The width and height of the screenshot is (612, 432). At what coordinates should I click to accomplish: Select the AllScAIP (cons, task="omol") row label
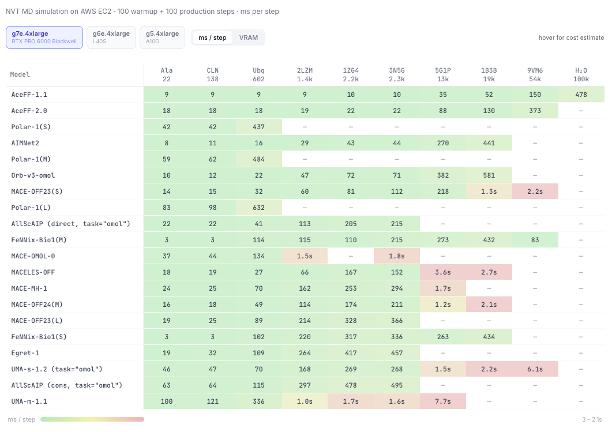tap(67, 385)
